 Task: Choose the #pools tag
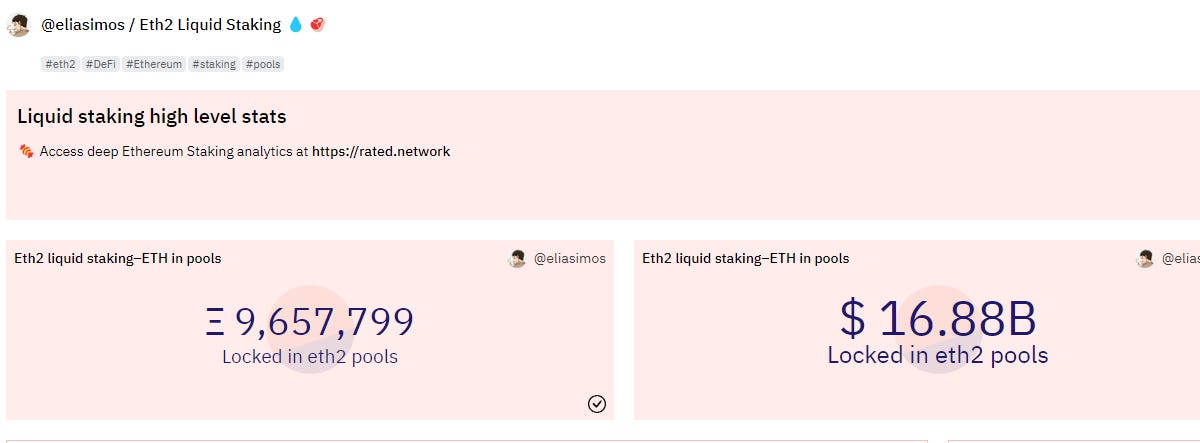click(264, 64)
